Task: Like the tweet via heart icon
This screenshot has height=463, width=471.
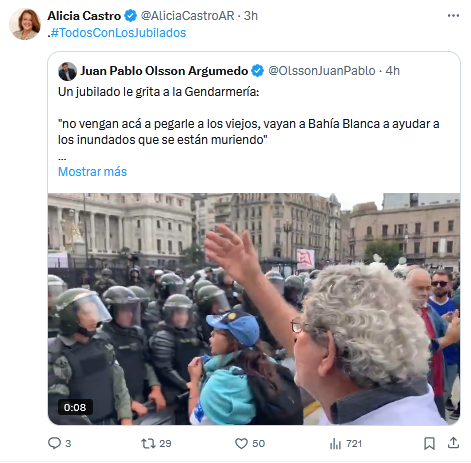Action: pos(241,444)
